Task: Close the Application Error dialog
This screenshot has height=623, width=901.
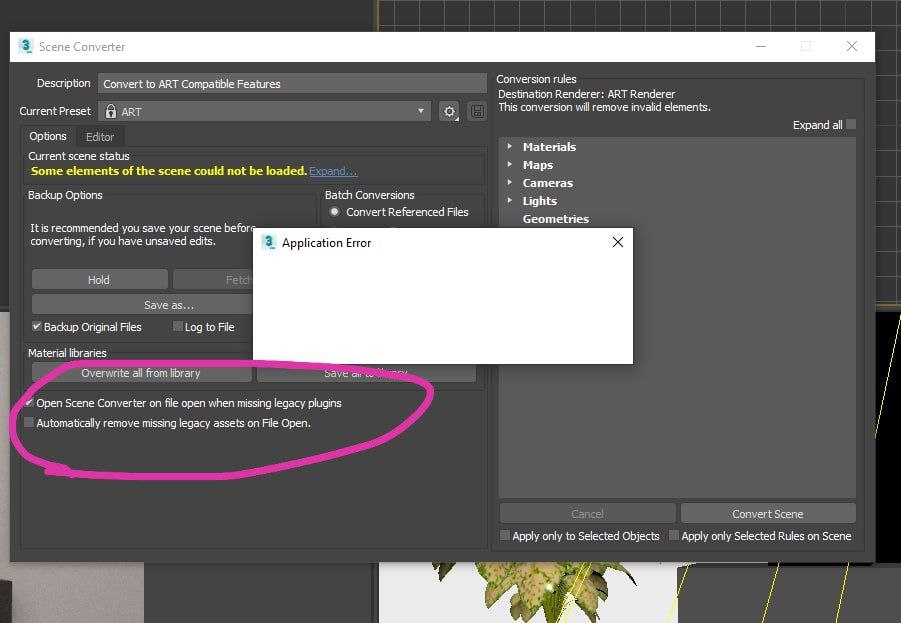Action: pos(618,242)
